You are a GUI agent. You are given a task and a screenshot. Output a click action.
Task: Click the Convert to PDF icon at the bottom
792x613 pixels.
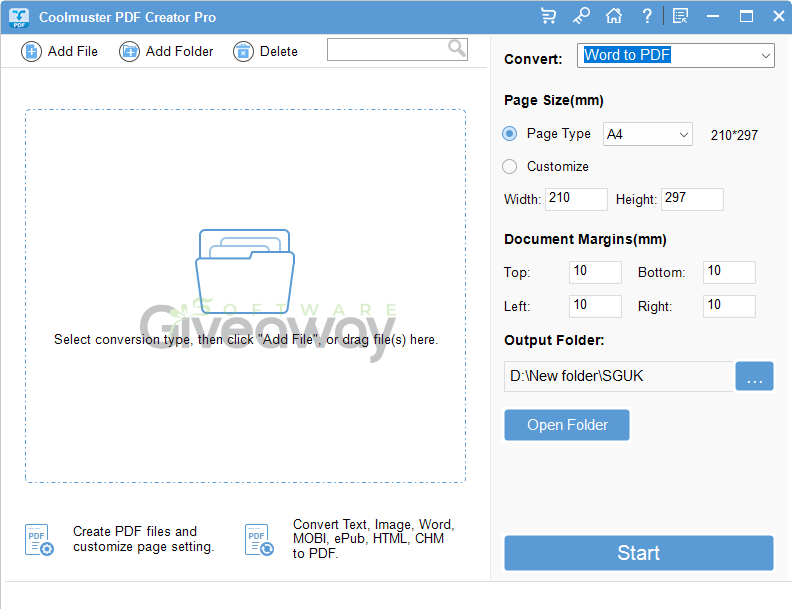259,540
